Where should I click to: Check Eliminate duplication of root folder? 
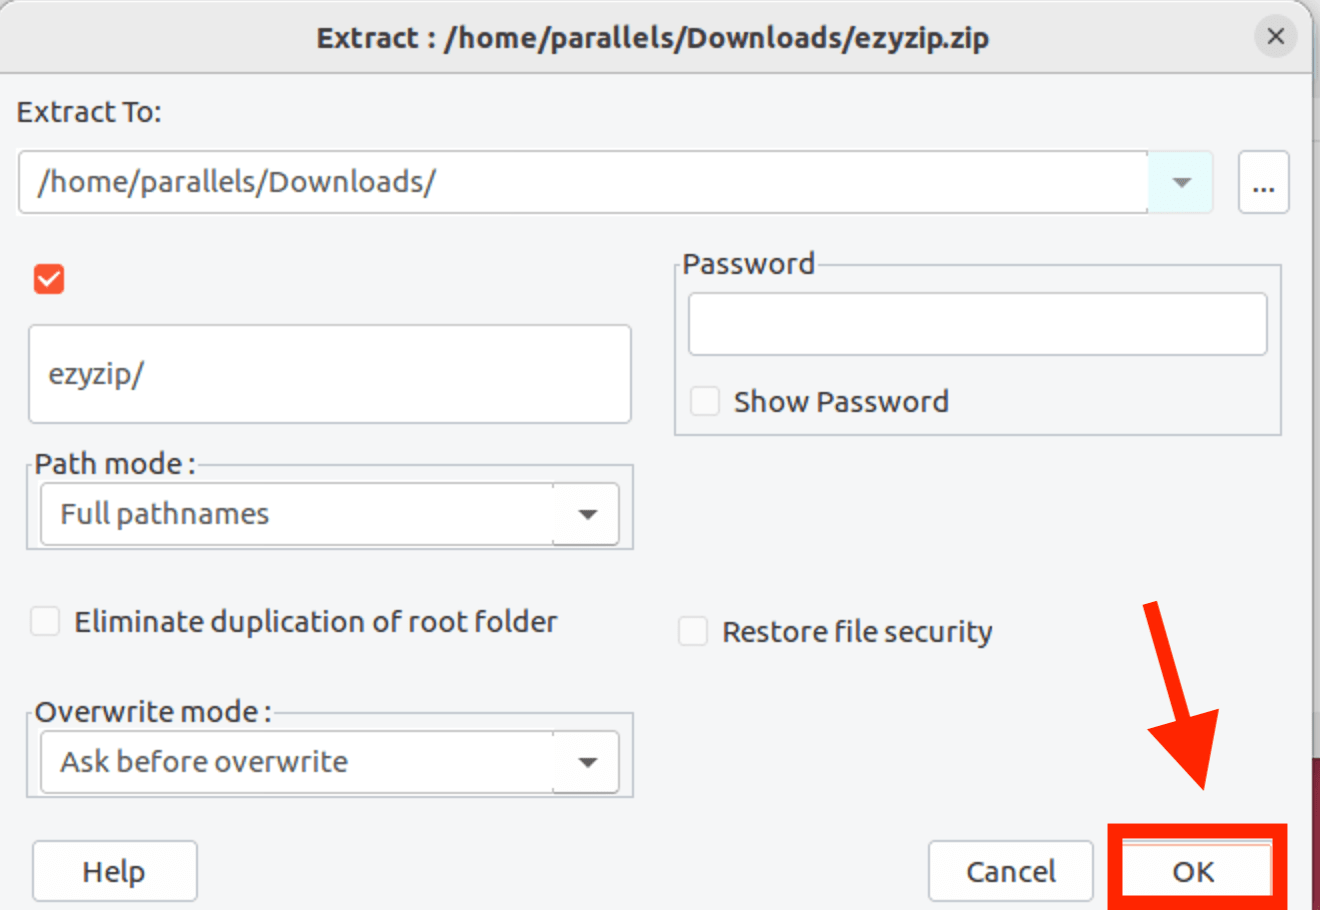44,621
